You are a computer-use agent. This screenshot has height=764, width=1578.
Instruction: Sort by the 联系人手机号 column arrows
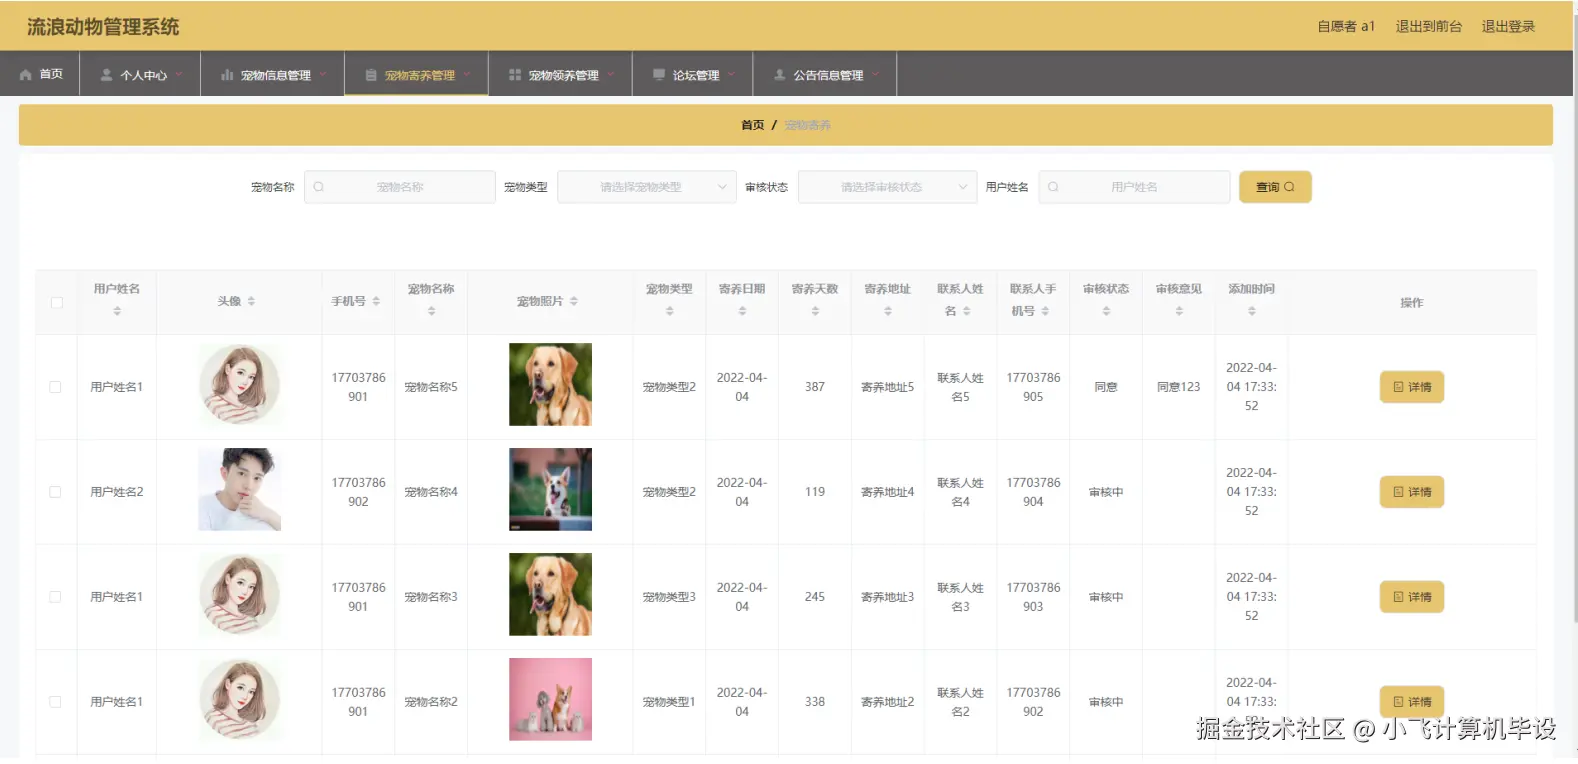(1045, 311)
